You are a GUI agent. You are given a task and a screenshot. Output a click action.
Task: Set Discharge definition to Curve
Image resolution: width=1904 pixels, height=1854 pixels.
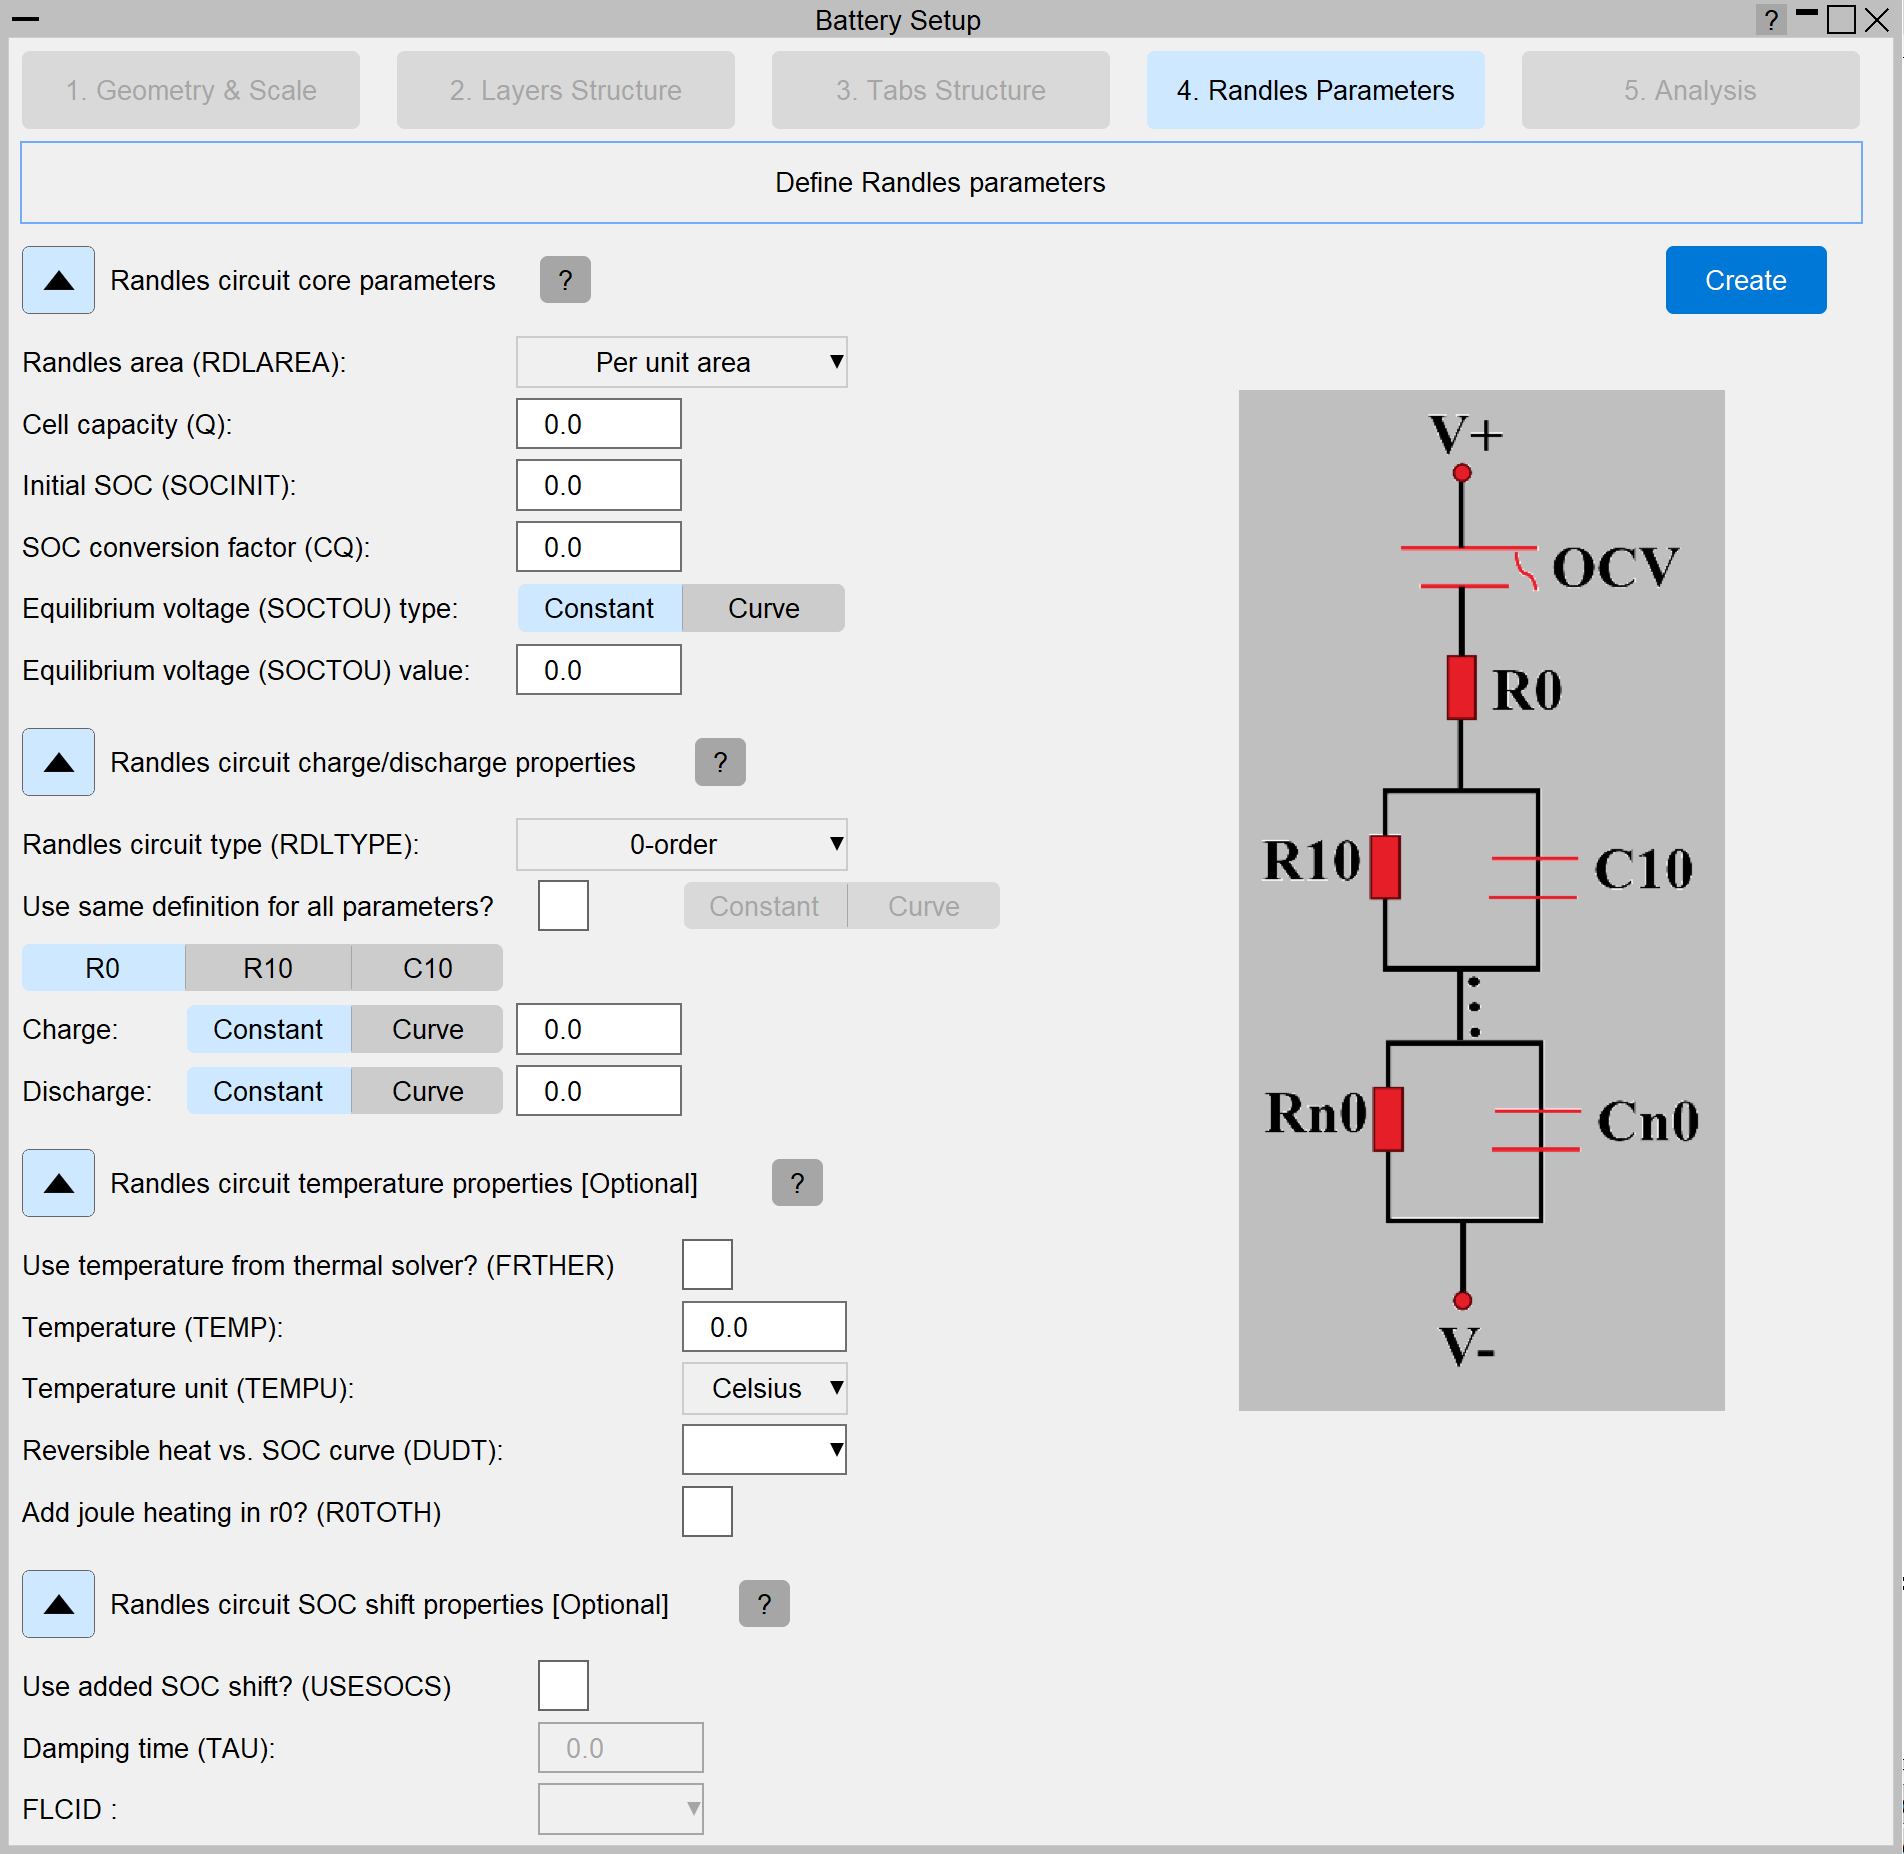coord(427,1091)
